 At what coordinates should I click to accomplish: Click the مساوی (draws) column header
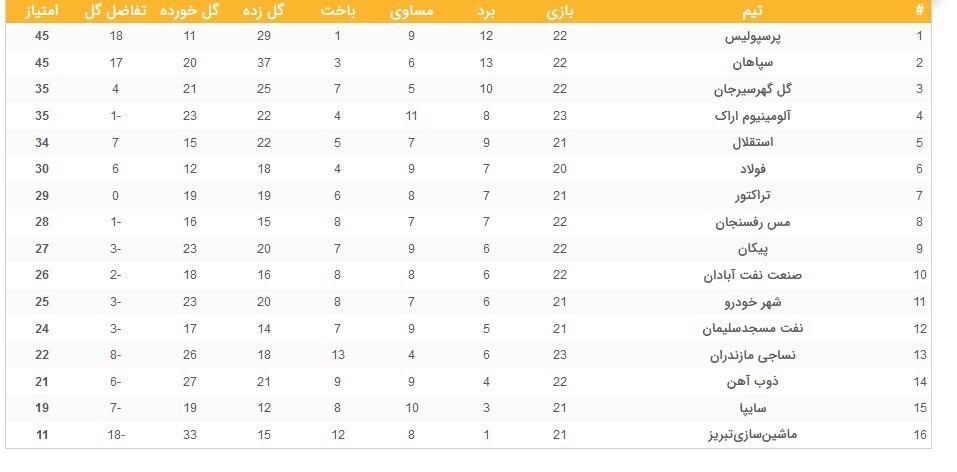coord(412,11)
